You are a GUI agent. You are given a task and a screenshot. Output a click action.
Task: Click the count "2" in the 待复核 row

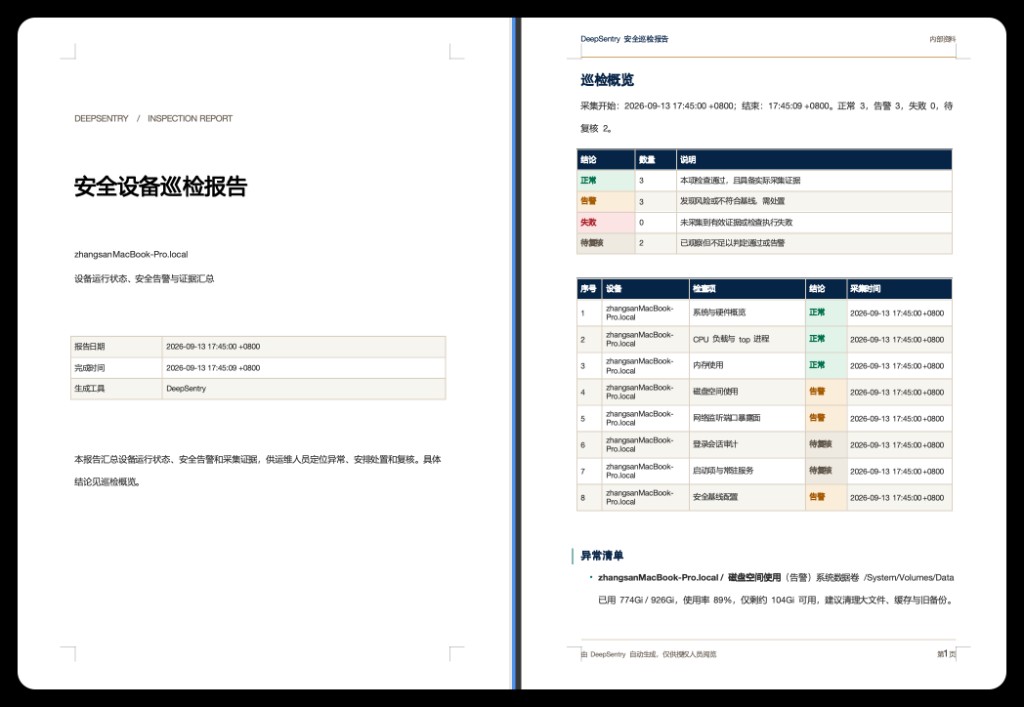coord(641,243)
